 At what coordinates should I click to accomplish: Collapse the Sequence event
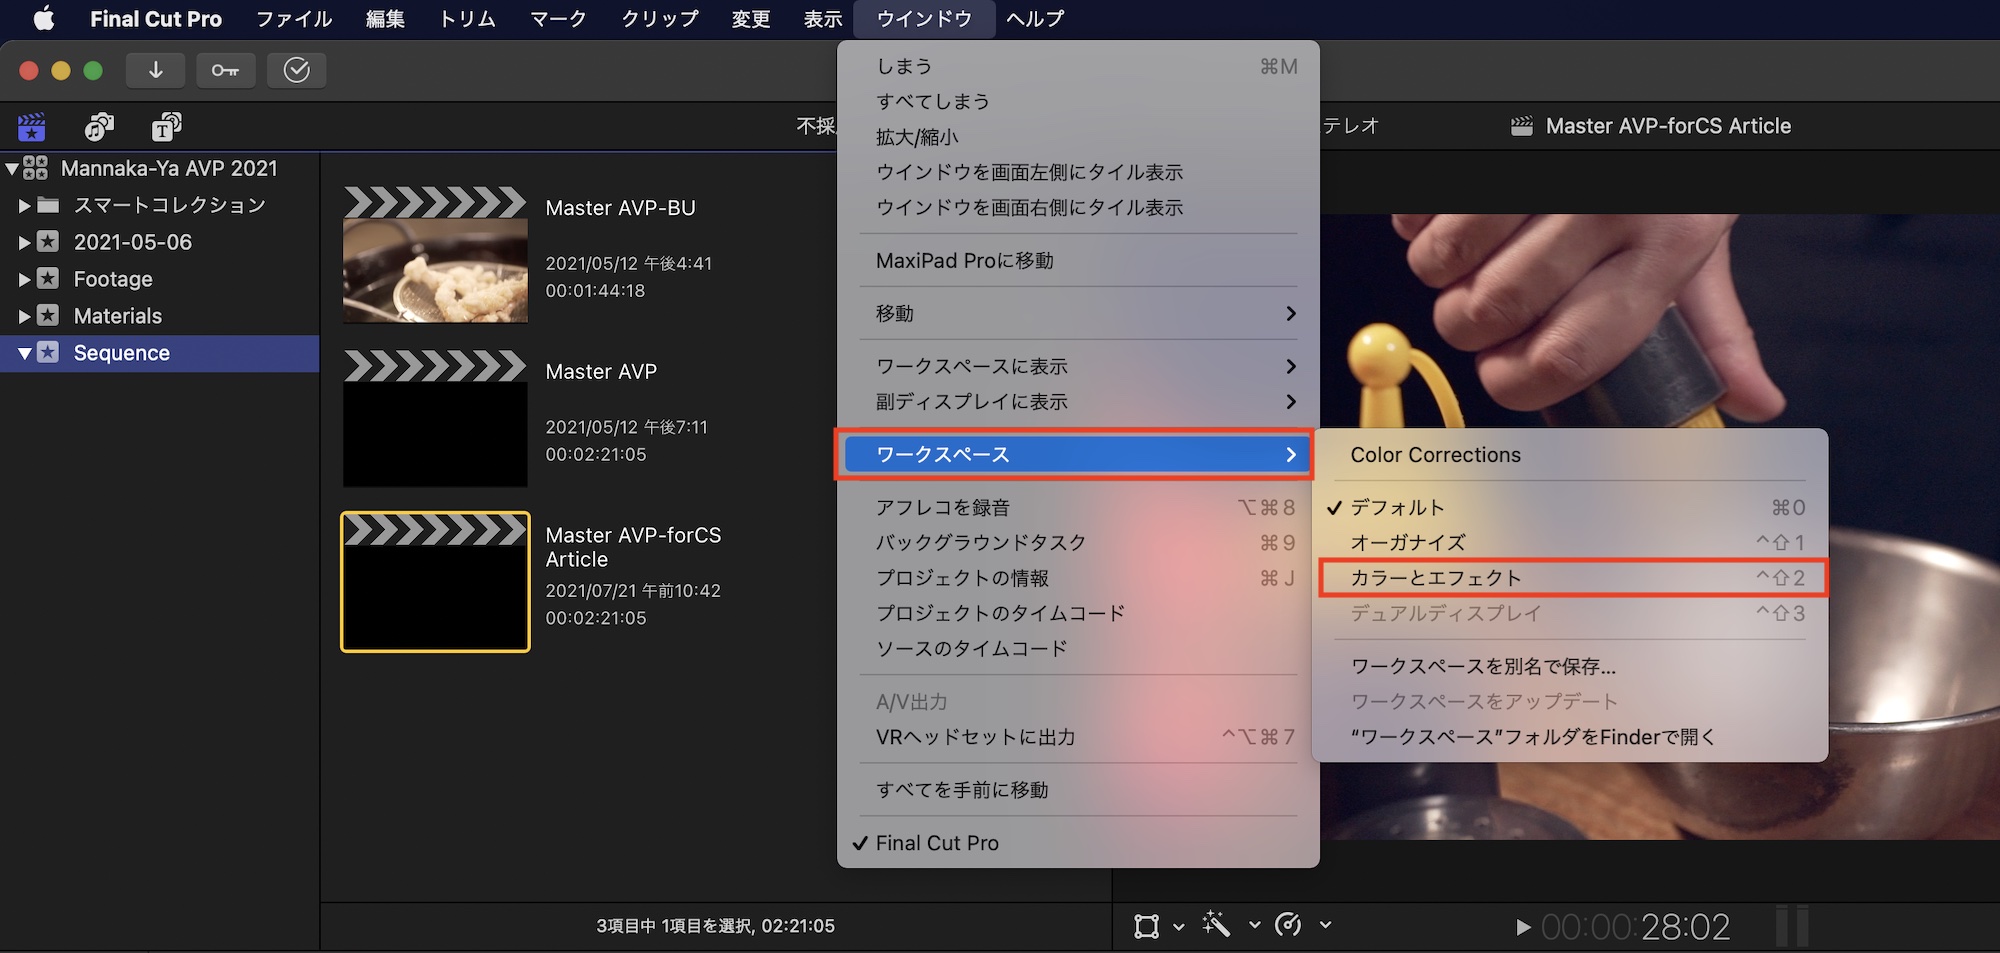(x=25, y=353)
